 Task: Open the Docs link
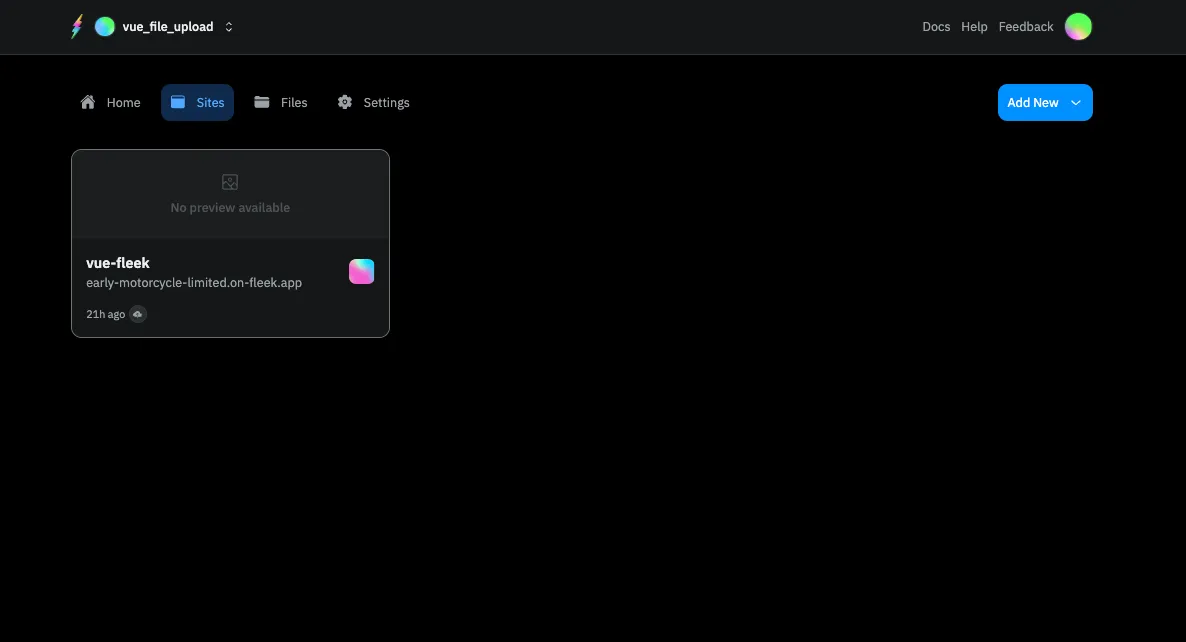coord(936,27)
